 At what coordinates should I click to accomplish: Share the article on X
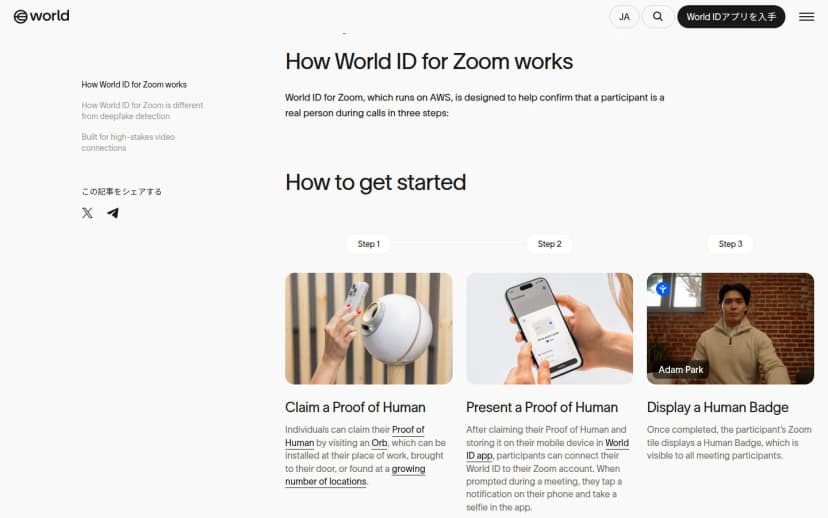[87, 213]
